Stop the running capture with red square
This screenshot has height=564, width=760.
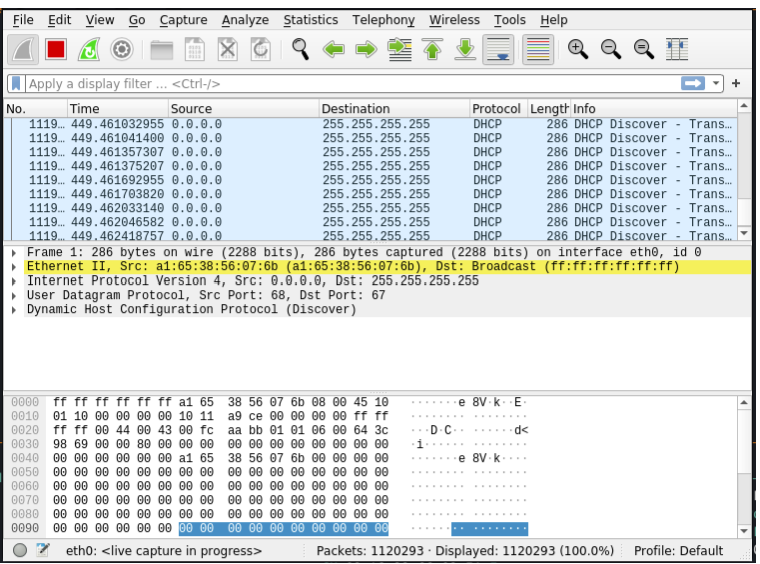pos(56,49)
